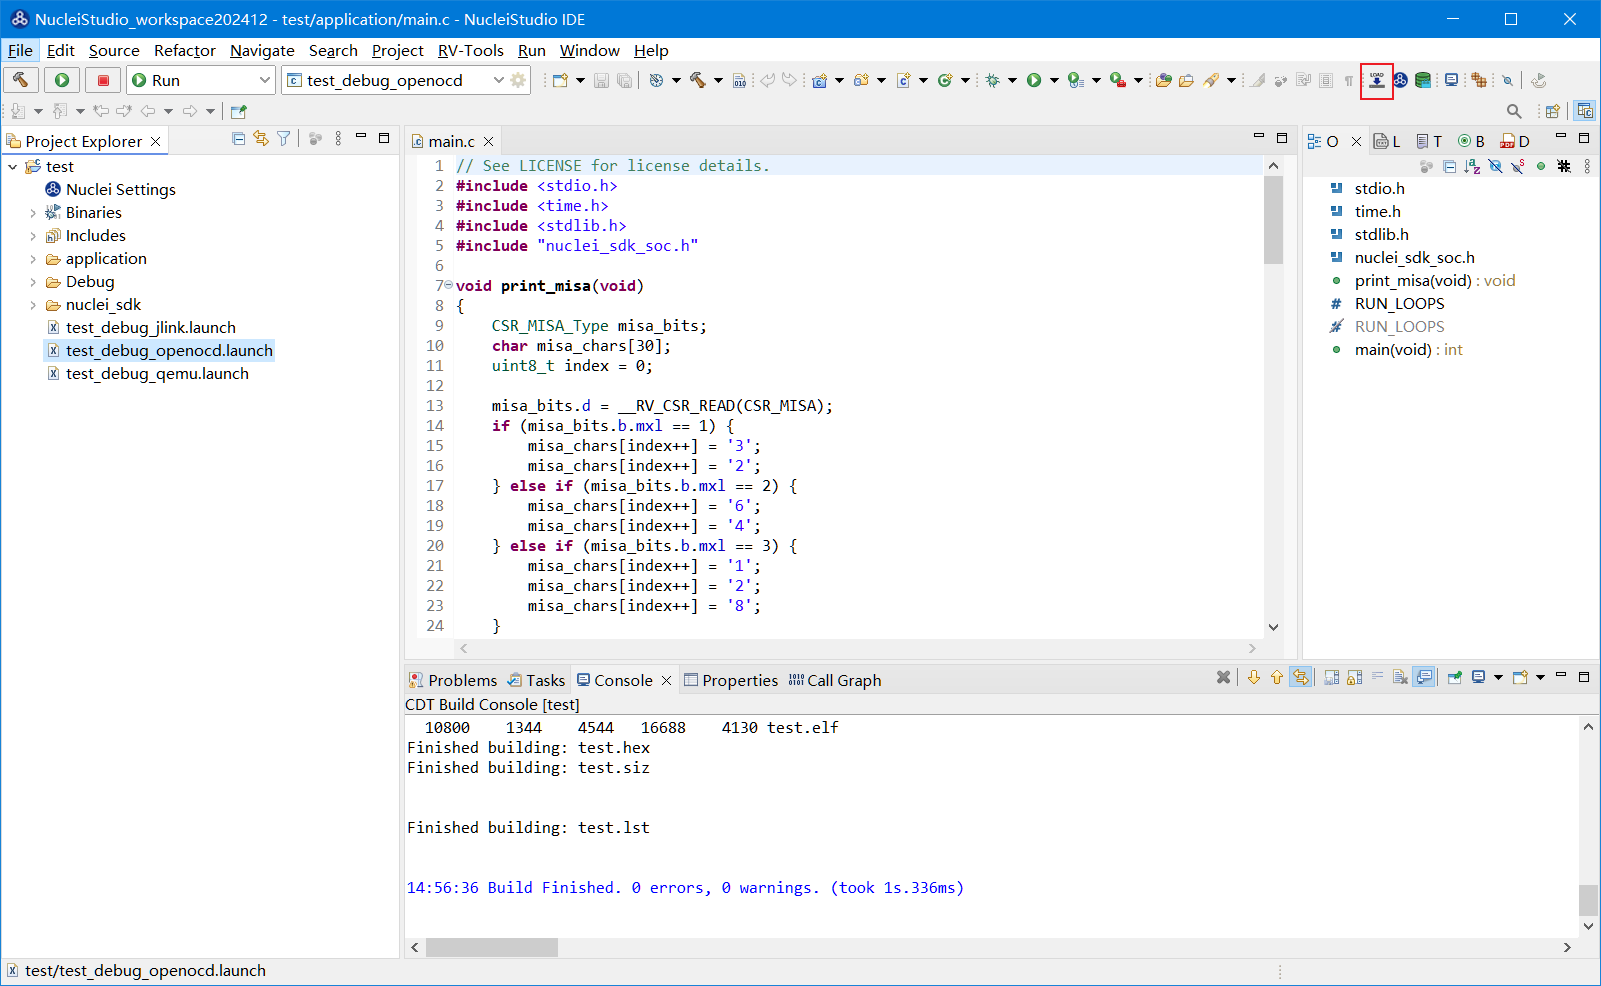Screen dimensions: 1601x986
Task: Click the green Run launch button
Action: point(62,80)
